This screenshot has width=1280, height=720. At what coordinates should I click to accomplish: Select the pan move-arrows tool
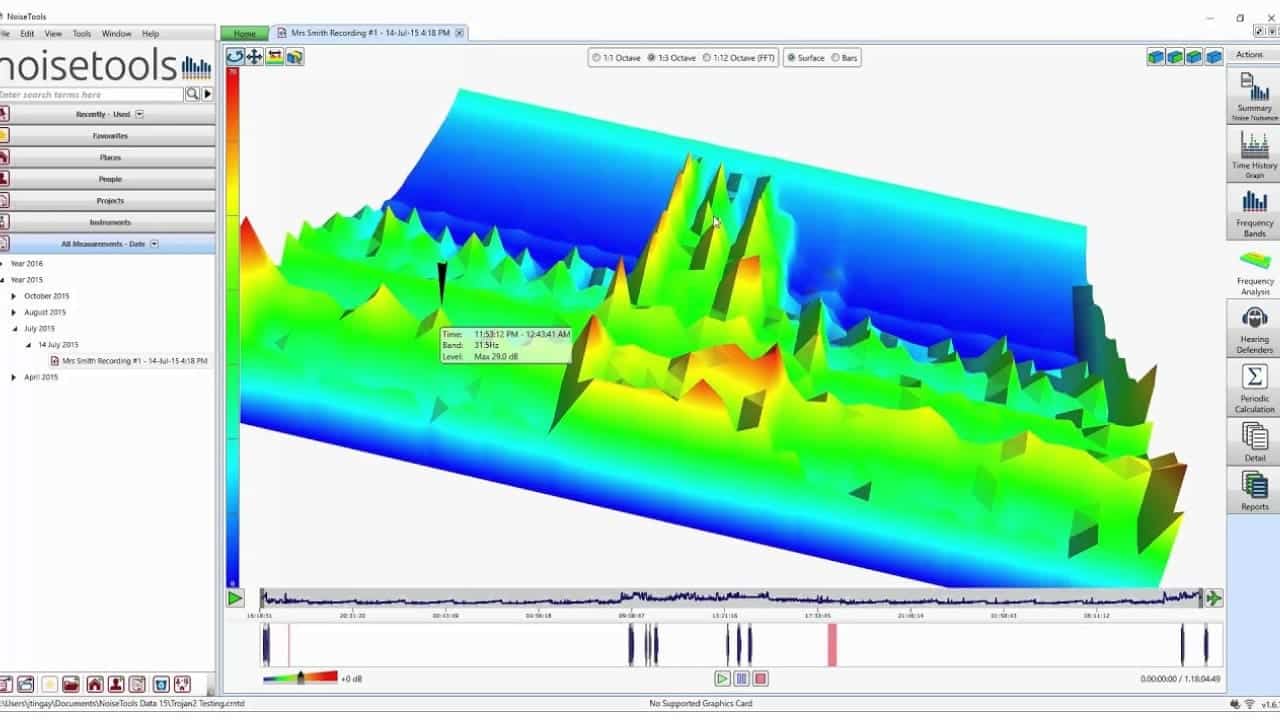point(254,57)
